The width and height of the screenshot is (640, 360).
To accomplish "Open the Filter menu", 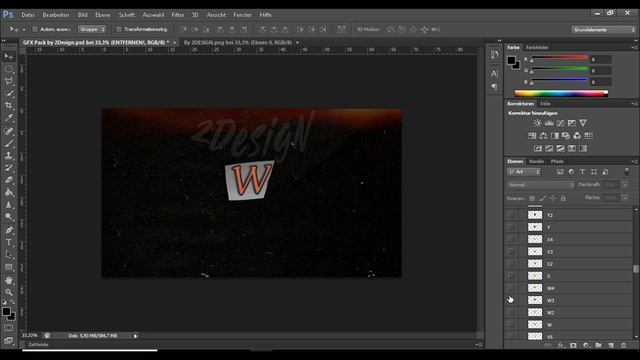I will [178, 15].
